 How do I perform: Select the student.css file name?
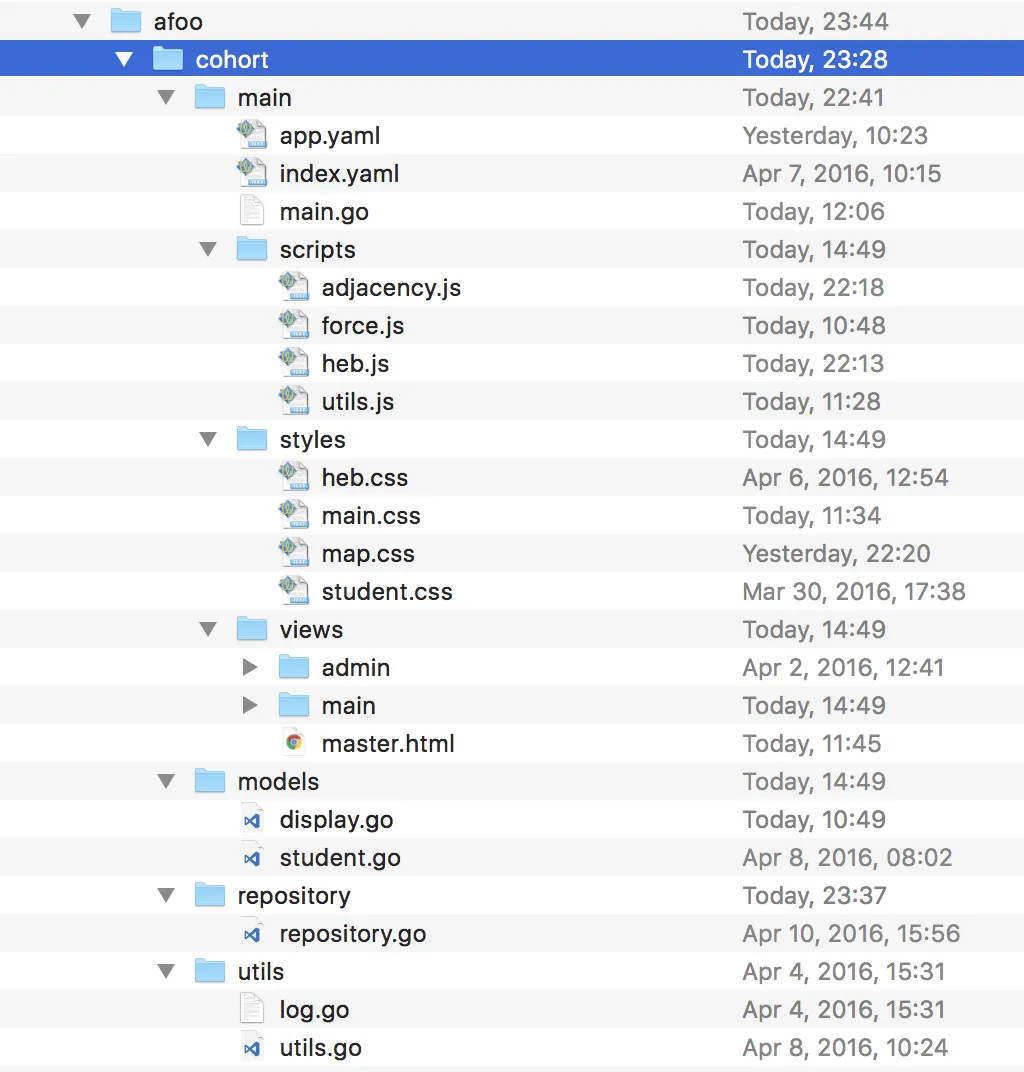(x=387, y=592)
